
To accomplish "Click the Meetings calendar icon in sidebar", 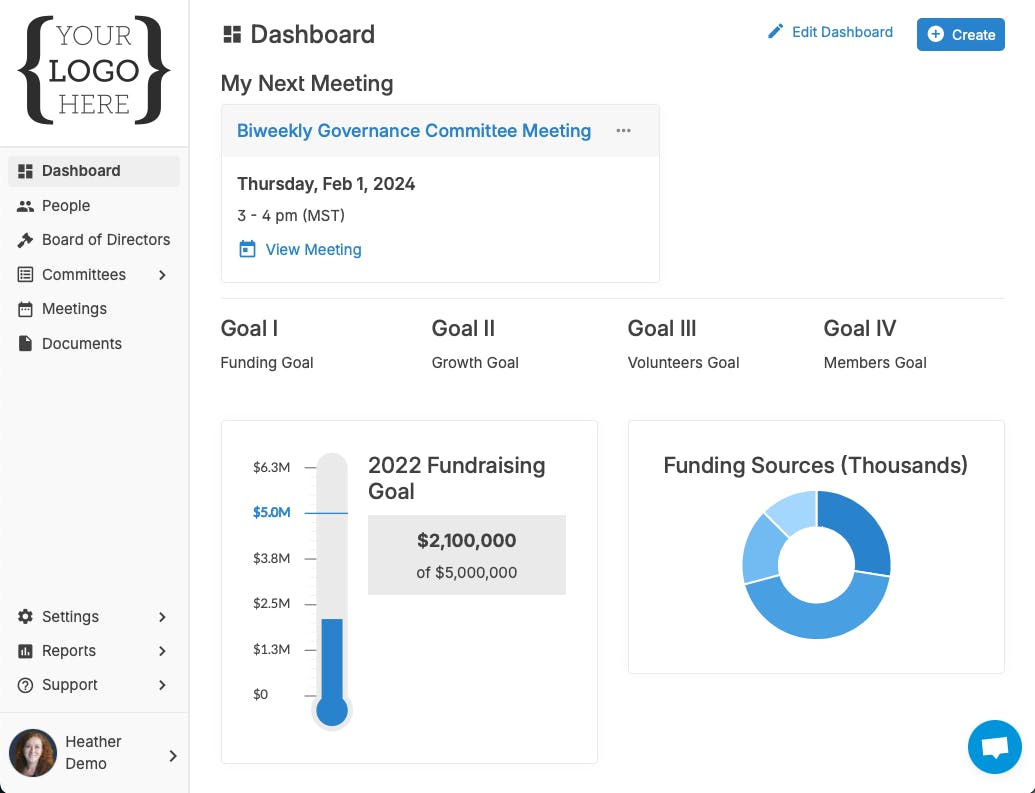I will (x=24, y=309).
